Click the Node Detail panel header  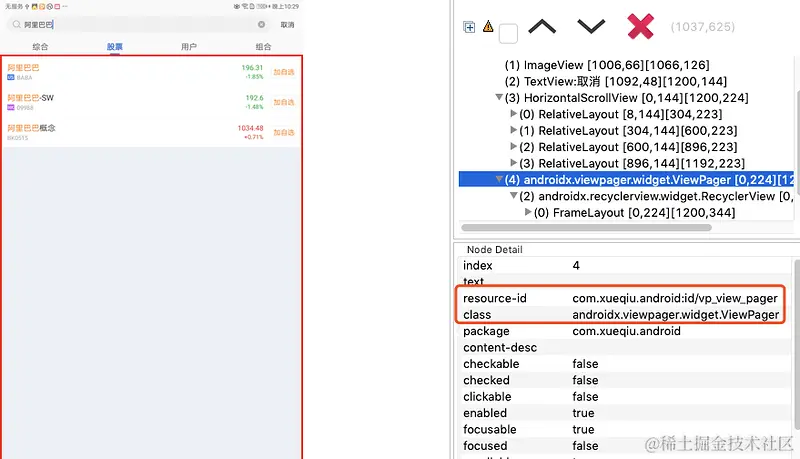pyautogui.click(x=494, y=249)
